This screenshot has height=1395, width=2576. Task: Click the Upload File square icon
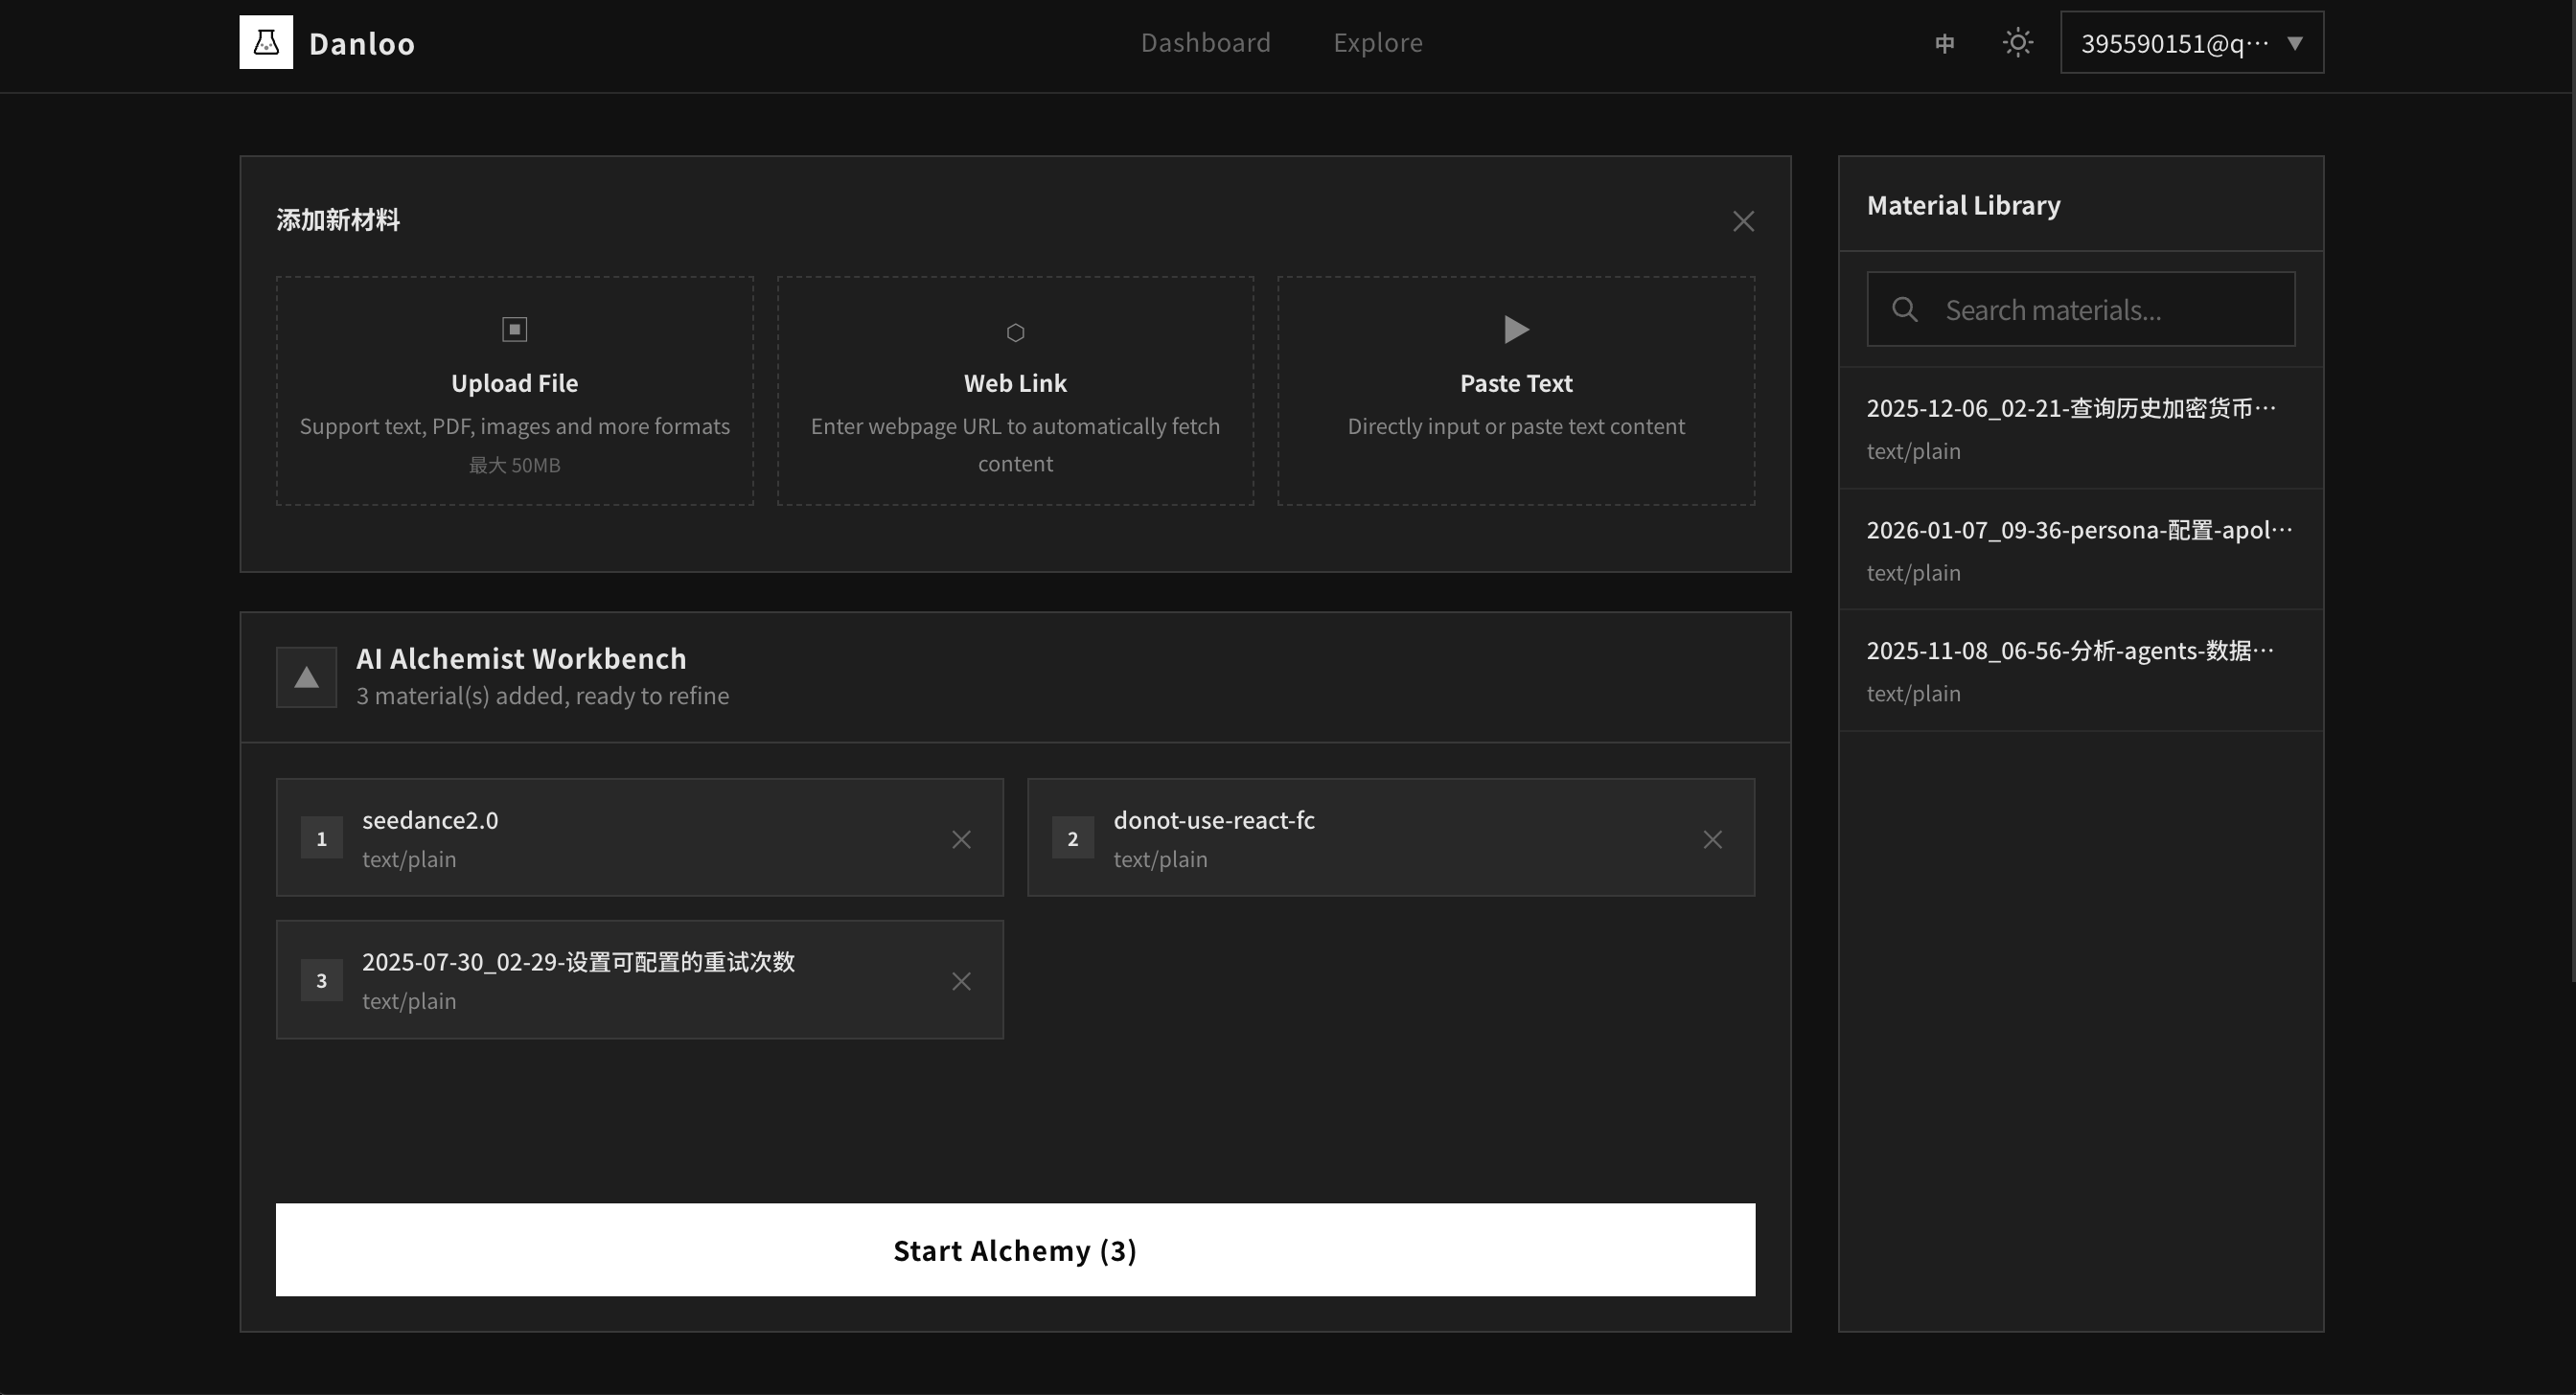click(x=514, y=329)
